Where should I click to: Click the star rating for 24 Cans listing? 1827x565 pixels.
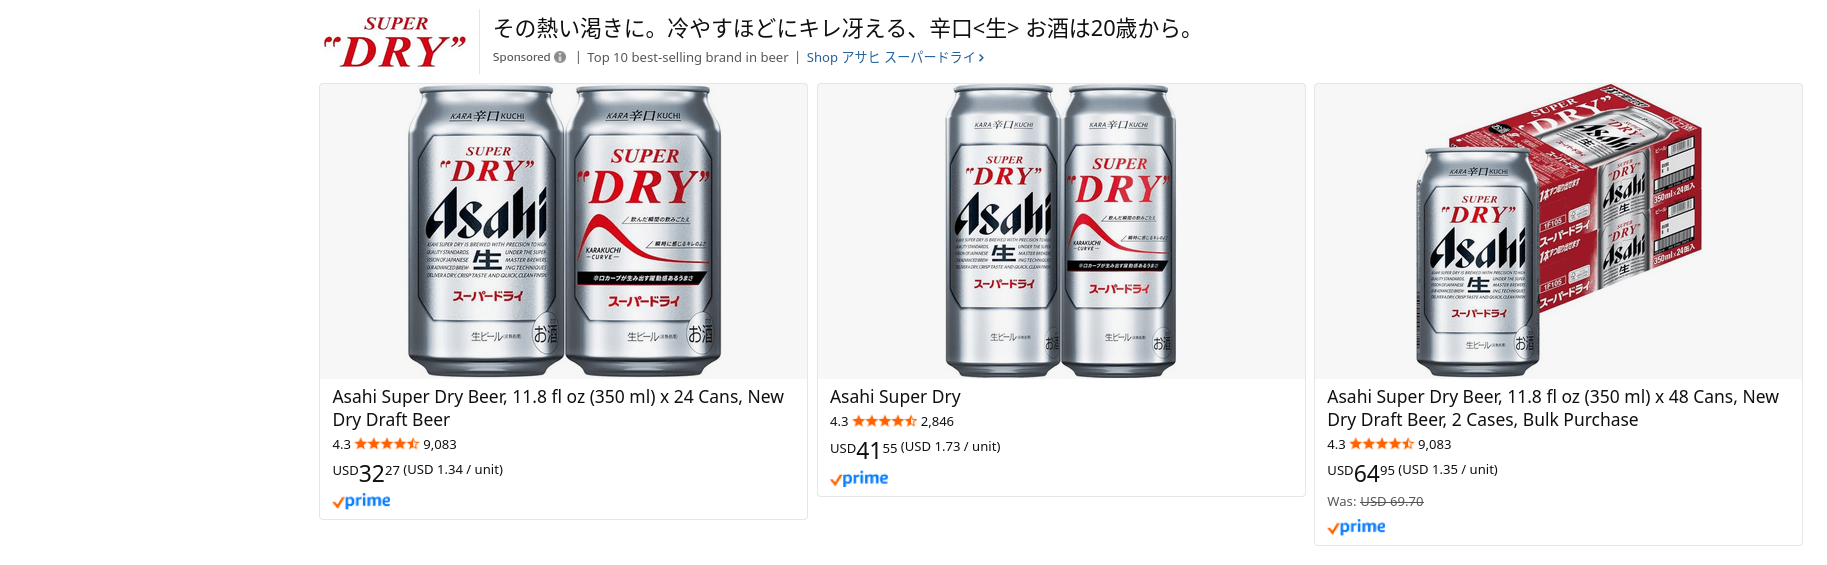[x=386, y=444]
